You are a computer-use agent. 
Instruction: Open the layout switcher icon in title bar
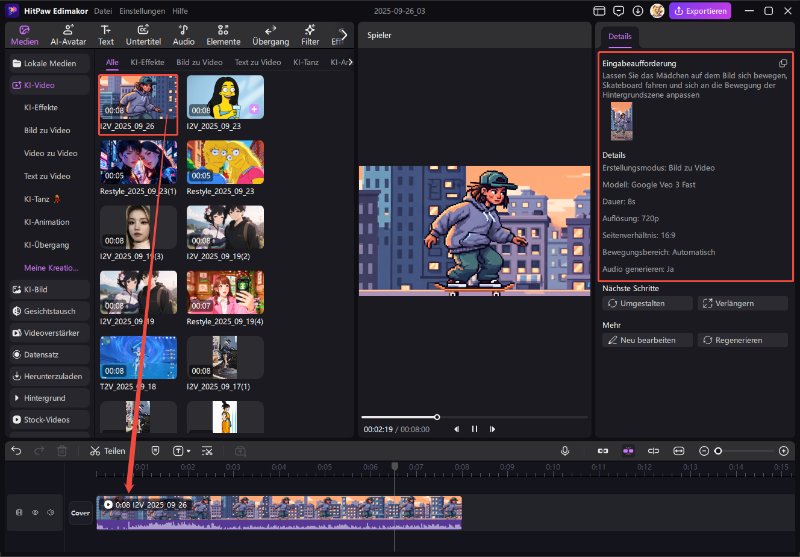[599, 11]
